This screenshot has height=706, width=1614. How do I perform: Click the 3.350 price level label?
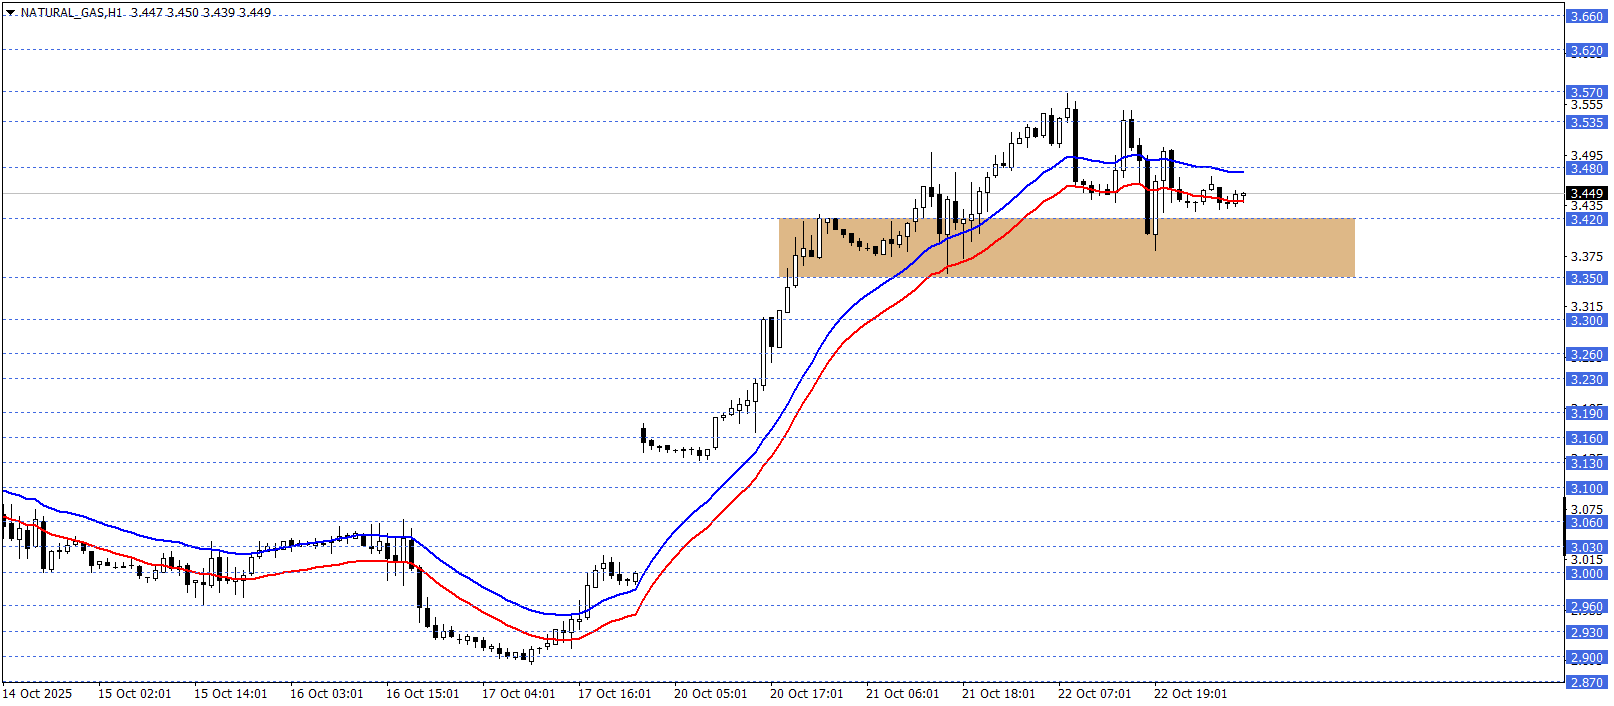(x=1586, y=279)
